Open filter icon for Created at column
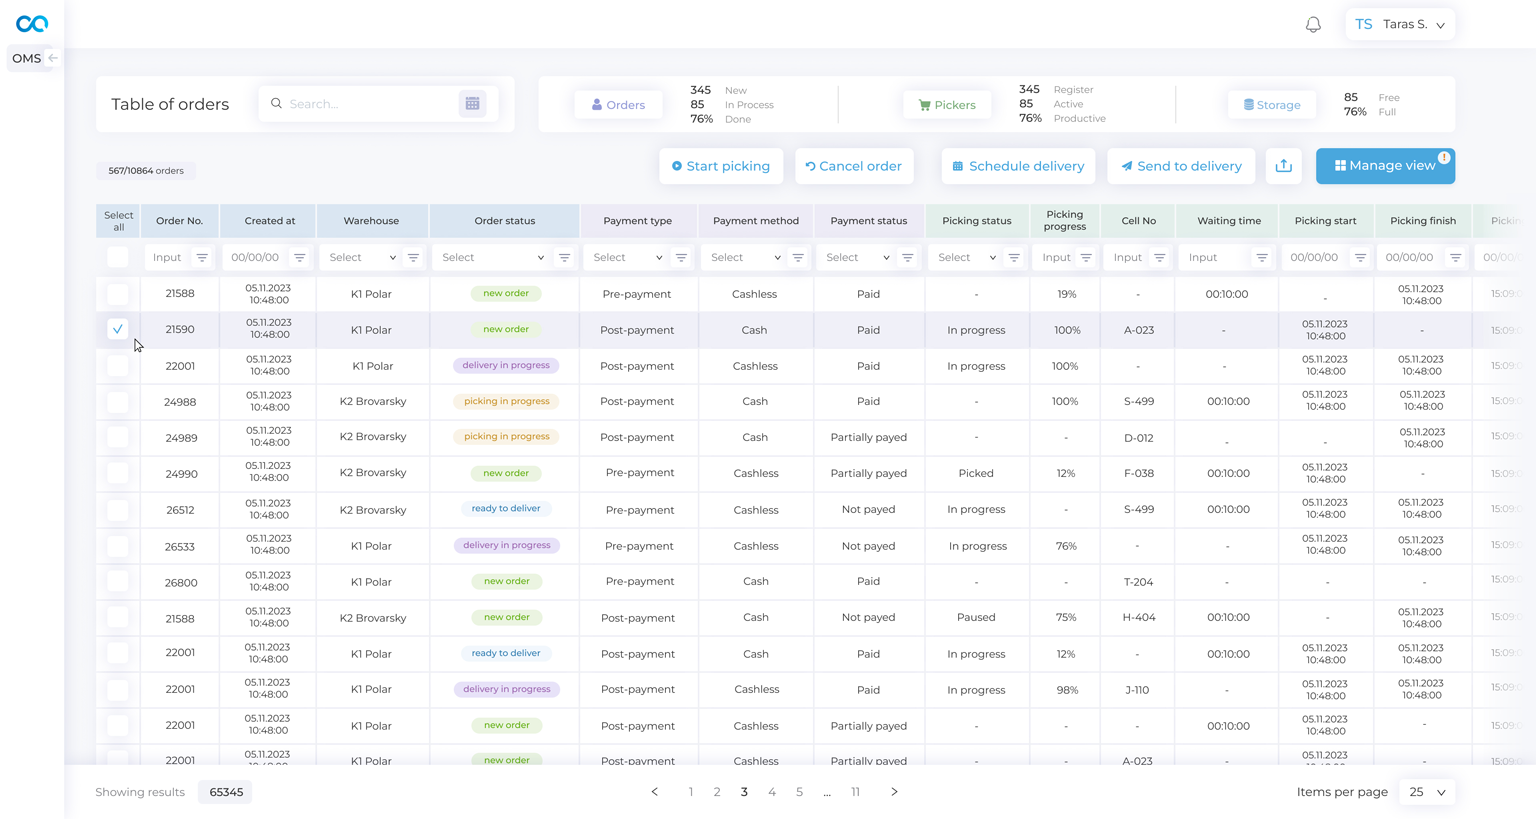 299,258
